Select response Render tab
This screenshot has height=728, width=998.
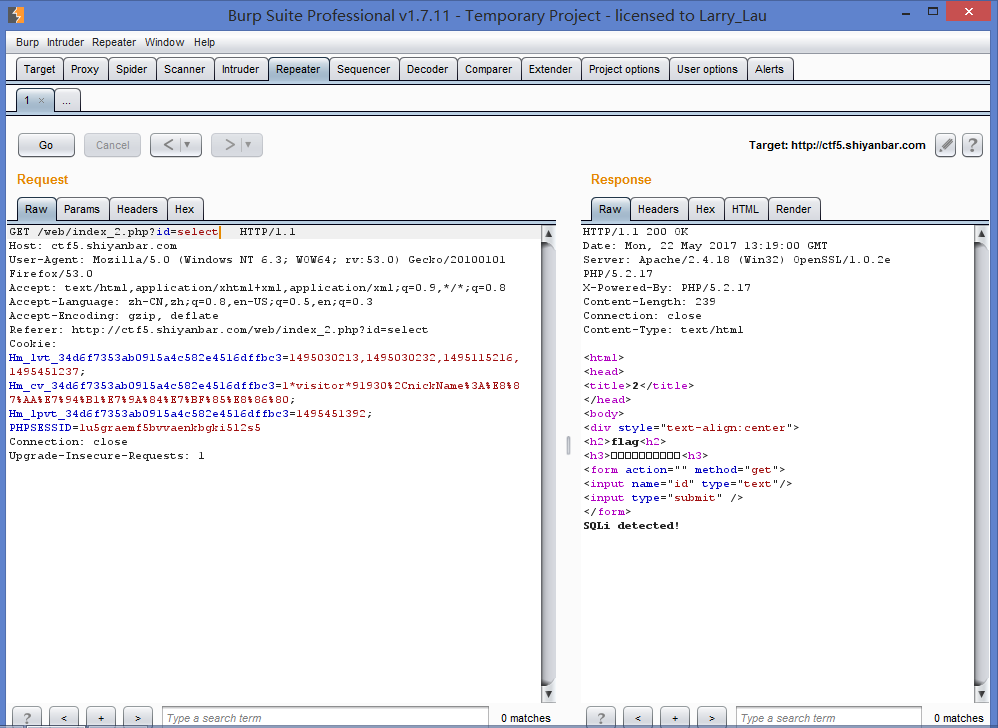point(793,209)
